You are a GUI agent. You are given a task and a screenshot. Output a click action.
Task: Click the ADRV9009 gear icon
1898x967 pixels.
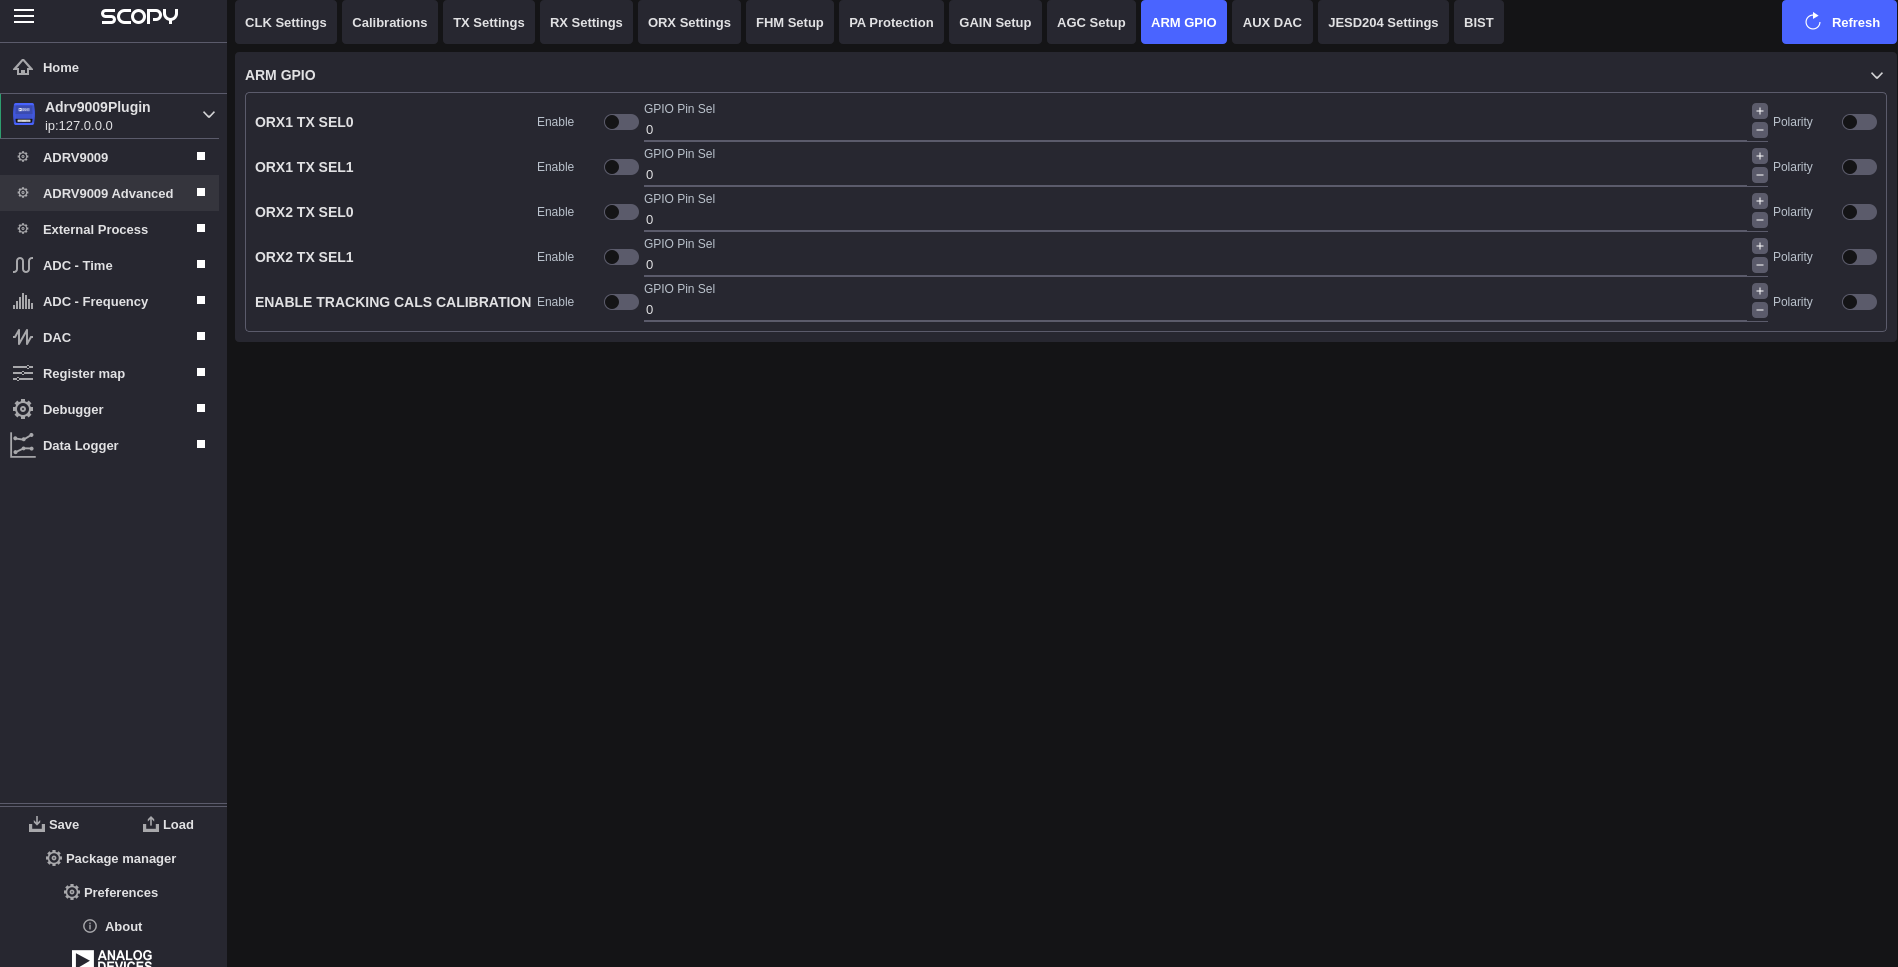pos(23,157)
